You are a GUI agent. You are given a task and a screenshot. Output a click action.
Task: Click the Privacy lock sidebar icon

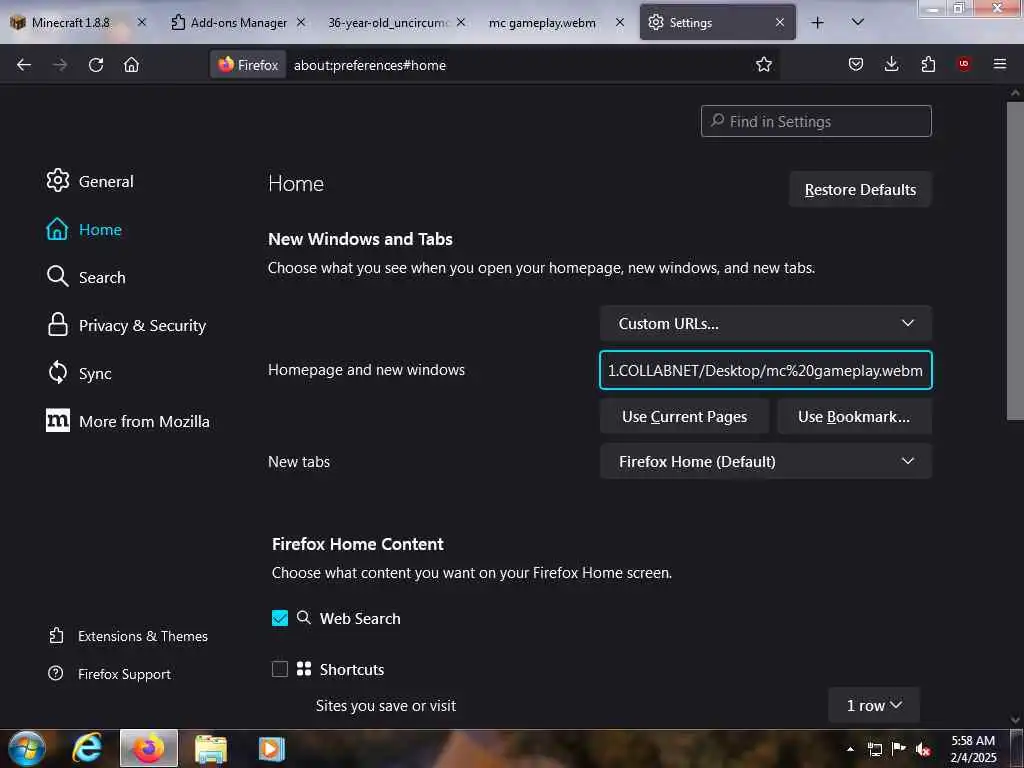pyautogui.click(x=57, y=325)
